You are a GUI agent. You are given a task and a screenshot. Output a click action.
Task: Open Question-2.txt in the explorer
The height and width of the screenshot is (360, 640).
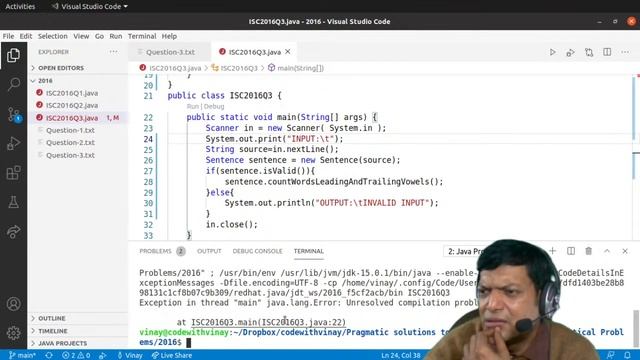(x=70, y=142)
